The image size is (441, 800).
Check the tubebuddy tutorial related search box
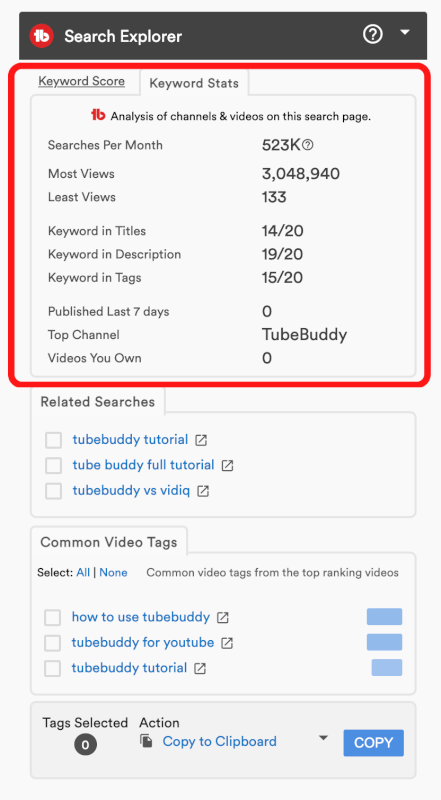[x=54, y=440]
